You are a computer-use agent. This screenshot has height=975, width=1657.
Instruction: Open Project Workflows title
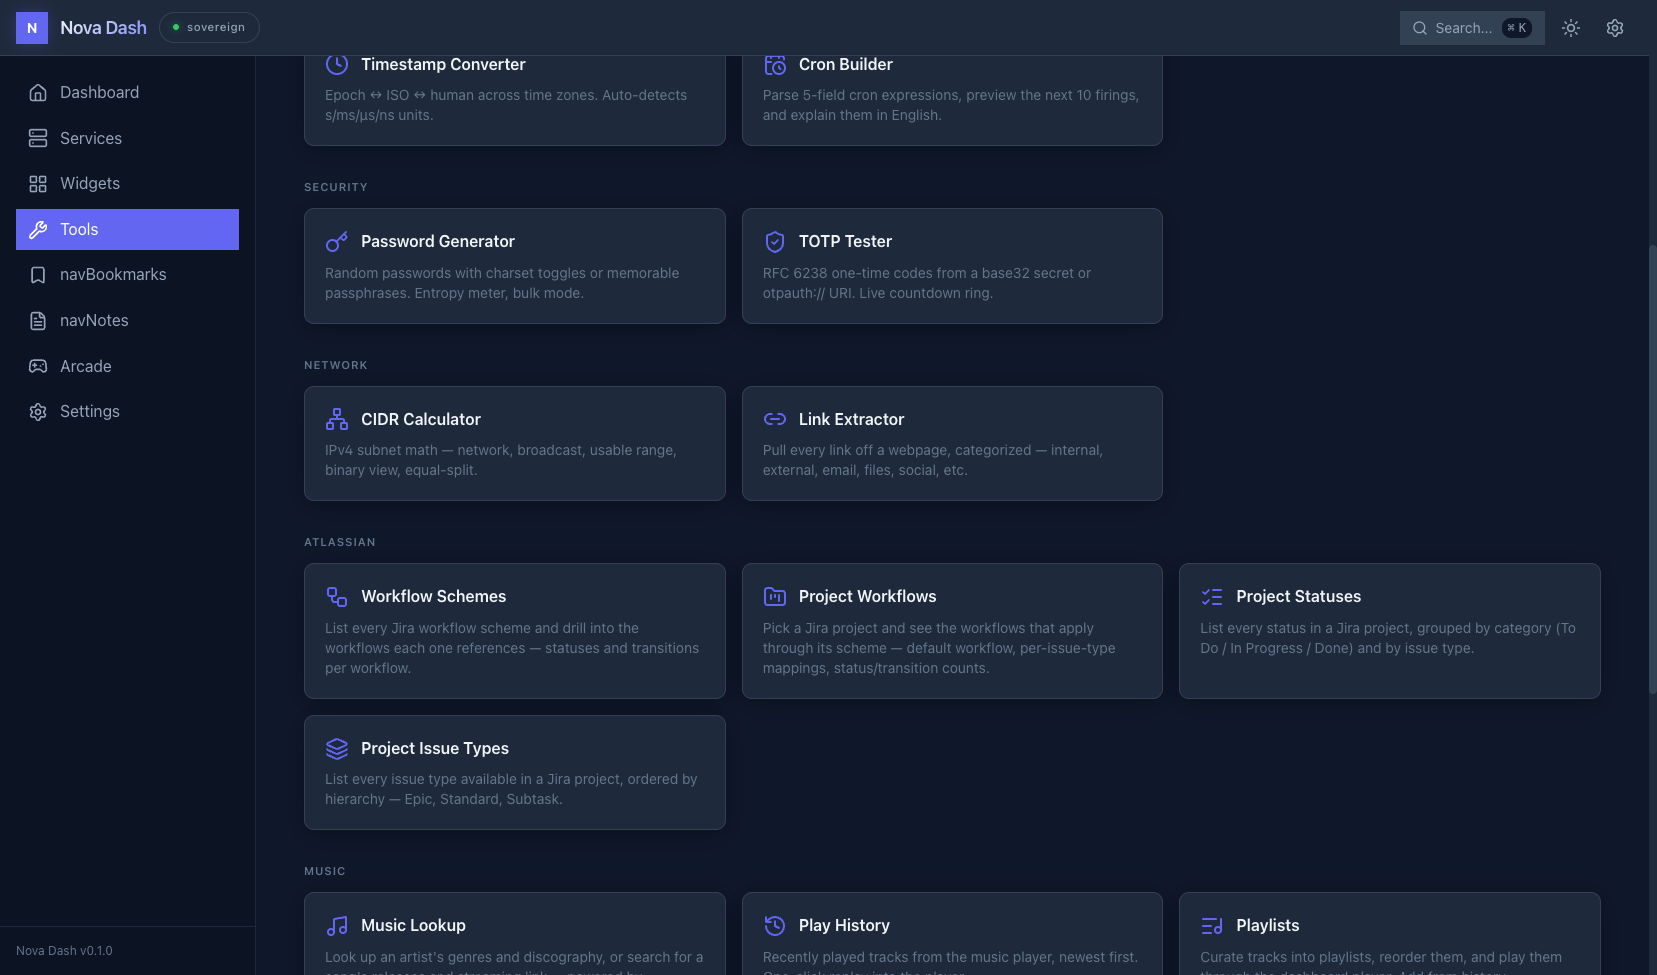[x=867, y=597]
